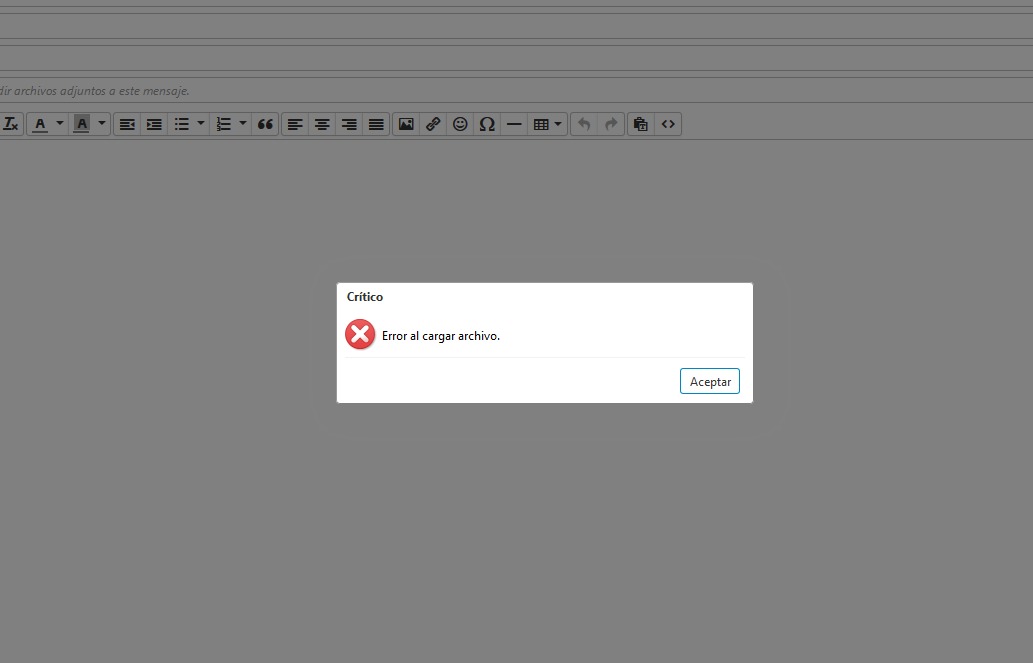This screenshot has width=1033, height=663.
Task: Click the decrease indent icon
Action: pyautogui.click(x=127, y=124)
